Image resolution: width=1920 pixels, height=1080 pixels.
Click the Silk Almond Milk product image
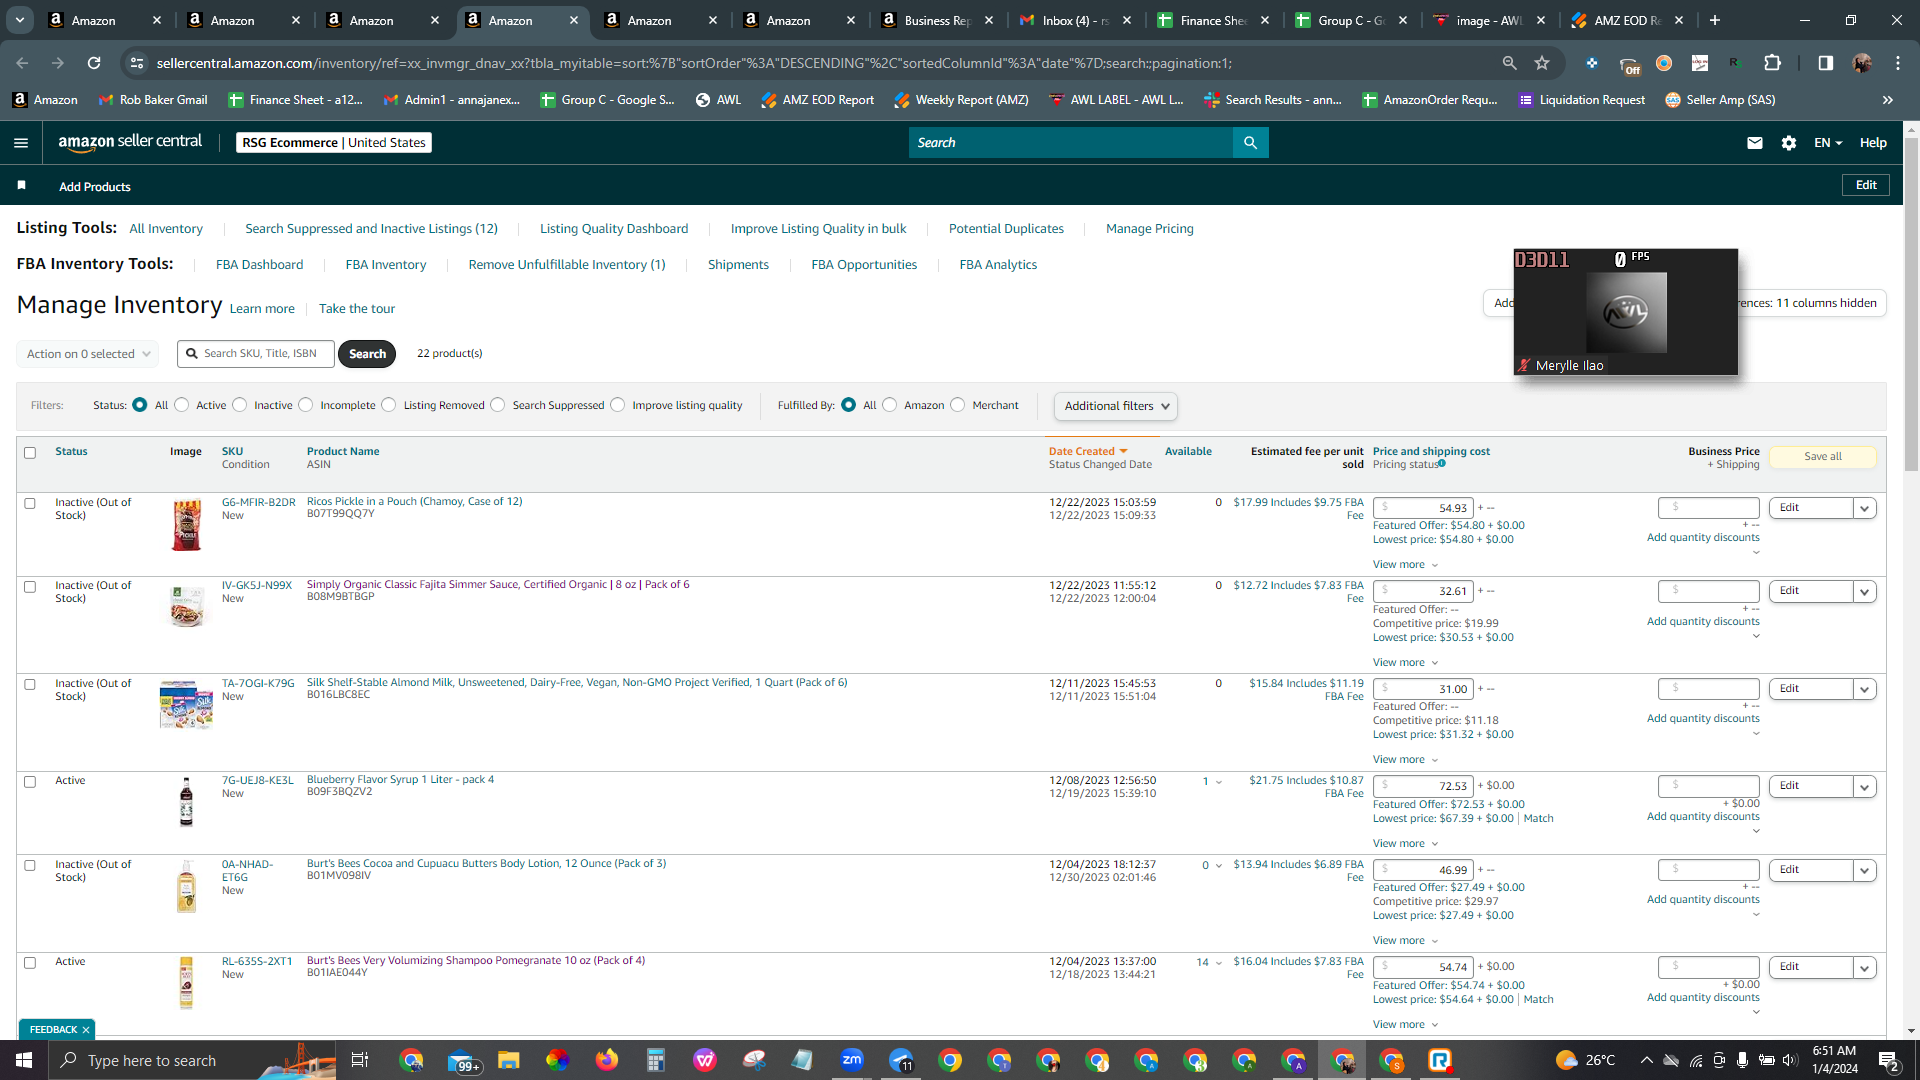187,705
